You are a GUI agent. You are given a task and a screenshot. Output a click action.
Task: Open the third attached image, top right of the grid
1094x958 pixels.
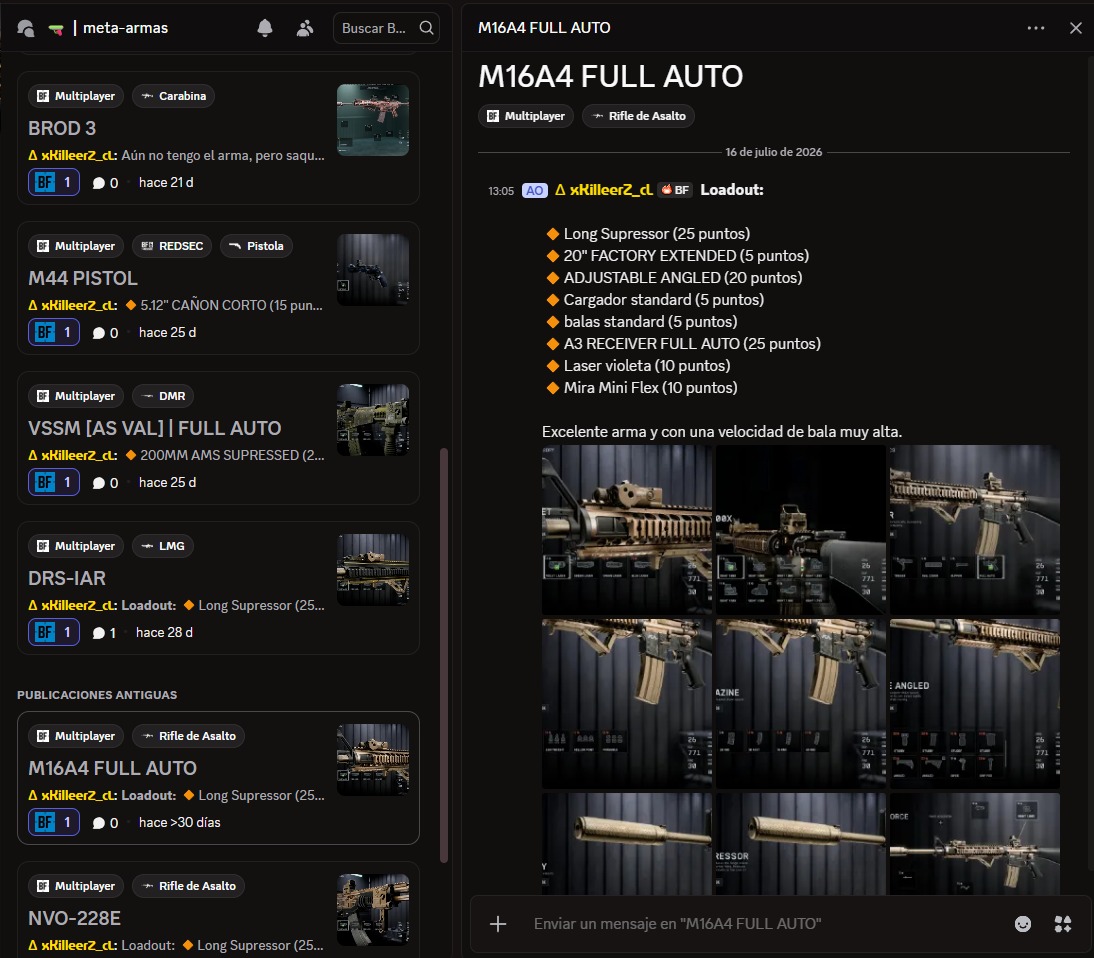974,530
